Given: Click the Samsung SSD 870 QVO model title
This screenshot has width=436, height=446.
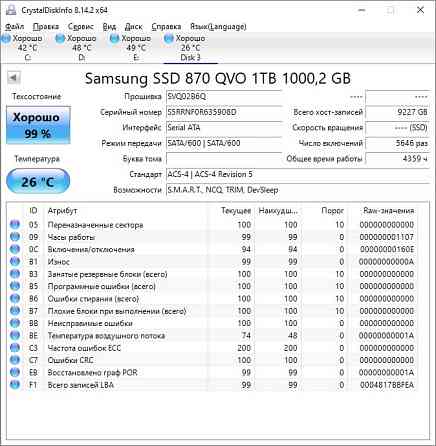Looking at the screenshot, I should [218, 79].
